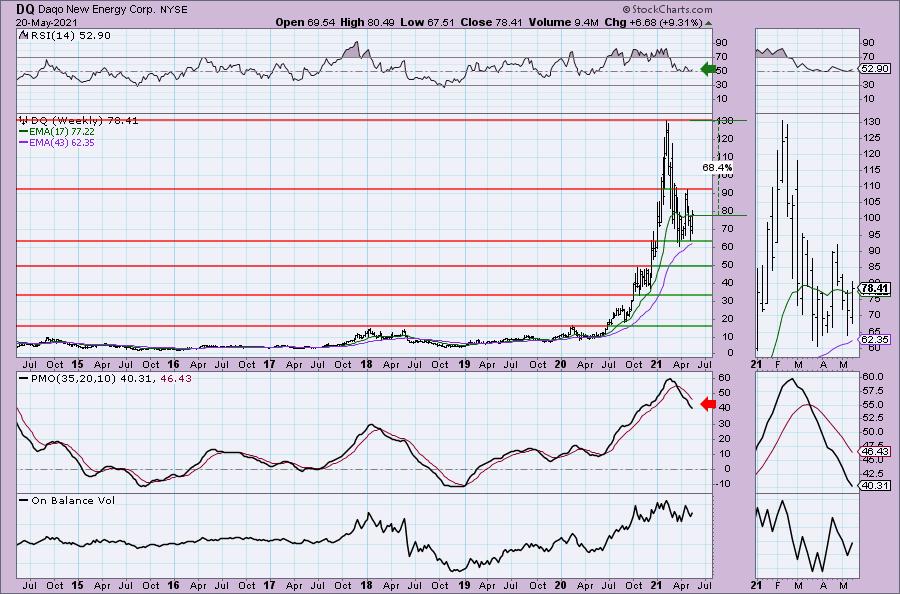Click the 68.4% measurement label
This screenshot has width=900, height=594.
pyautogui.click(x=717, y=168)
